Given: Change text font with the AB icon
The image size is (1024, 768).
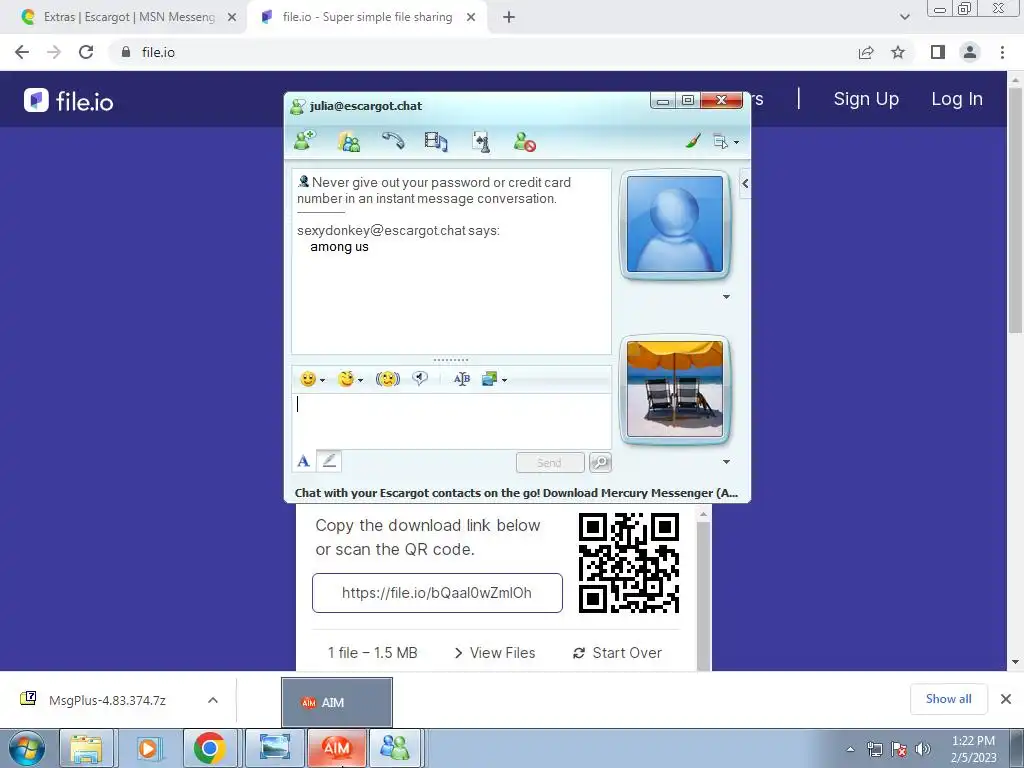Looking at the screenshot, I should [462, 379].
